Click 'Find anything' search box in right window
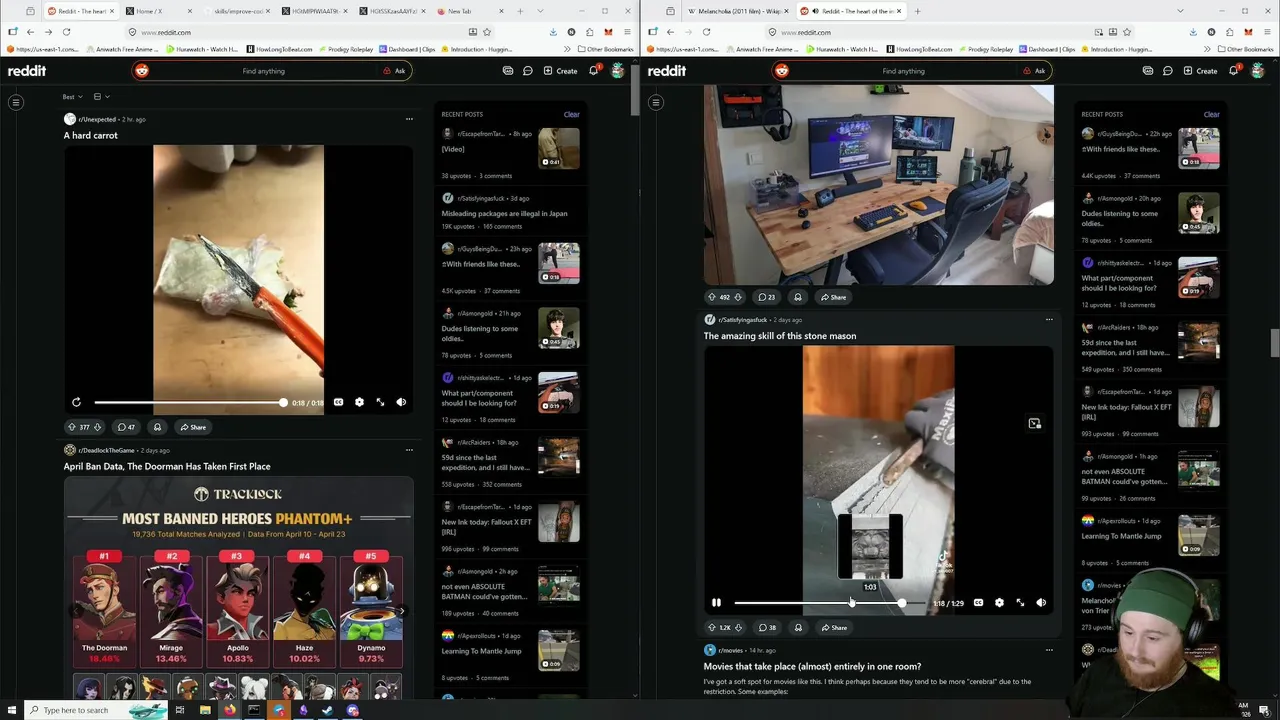Screen dimensions: 1280x720 pos(903,71)
